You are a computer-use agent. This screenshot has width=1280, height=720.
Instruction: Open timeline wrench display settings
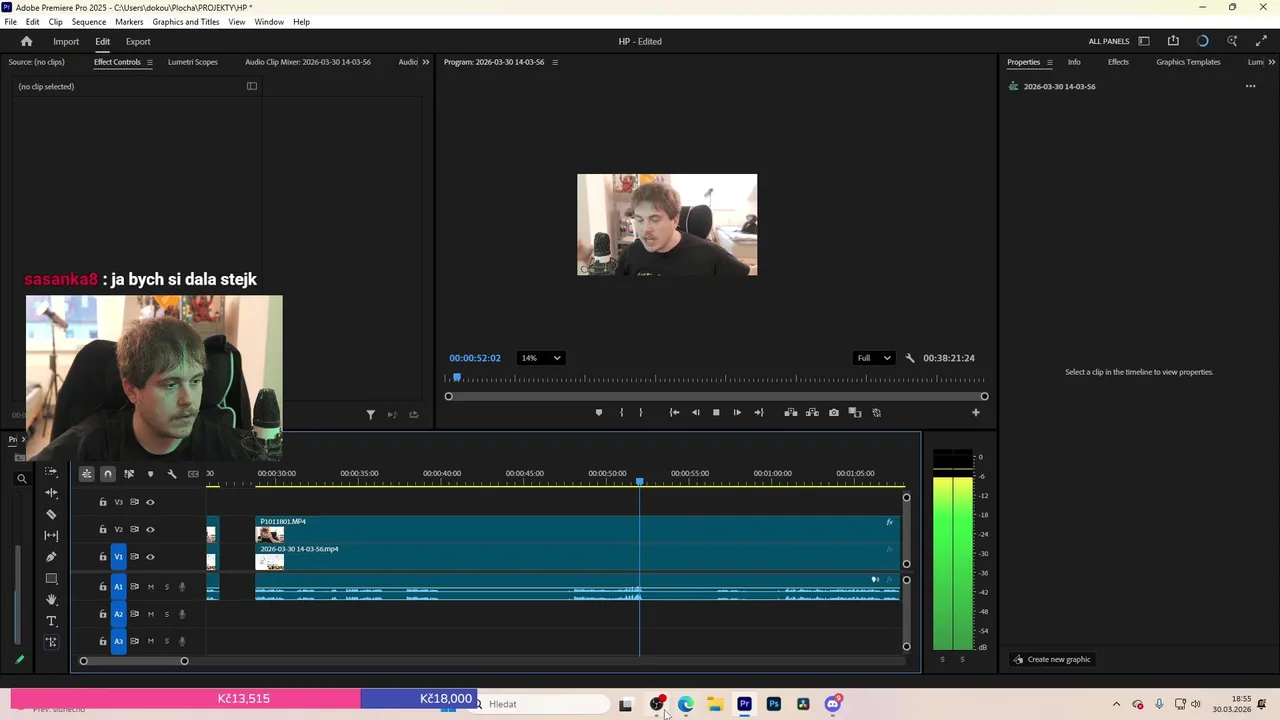(x=172, y=474)
